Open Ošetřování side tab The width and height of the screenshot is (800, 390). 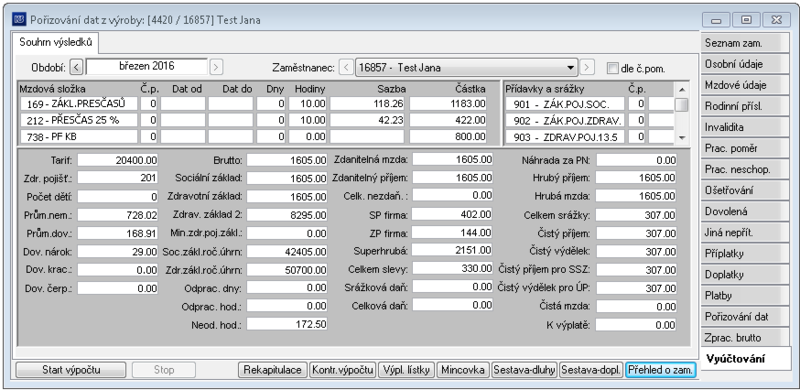click(x=744, y=190)
